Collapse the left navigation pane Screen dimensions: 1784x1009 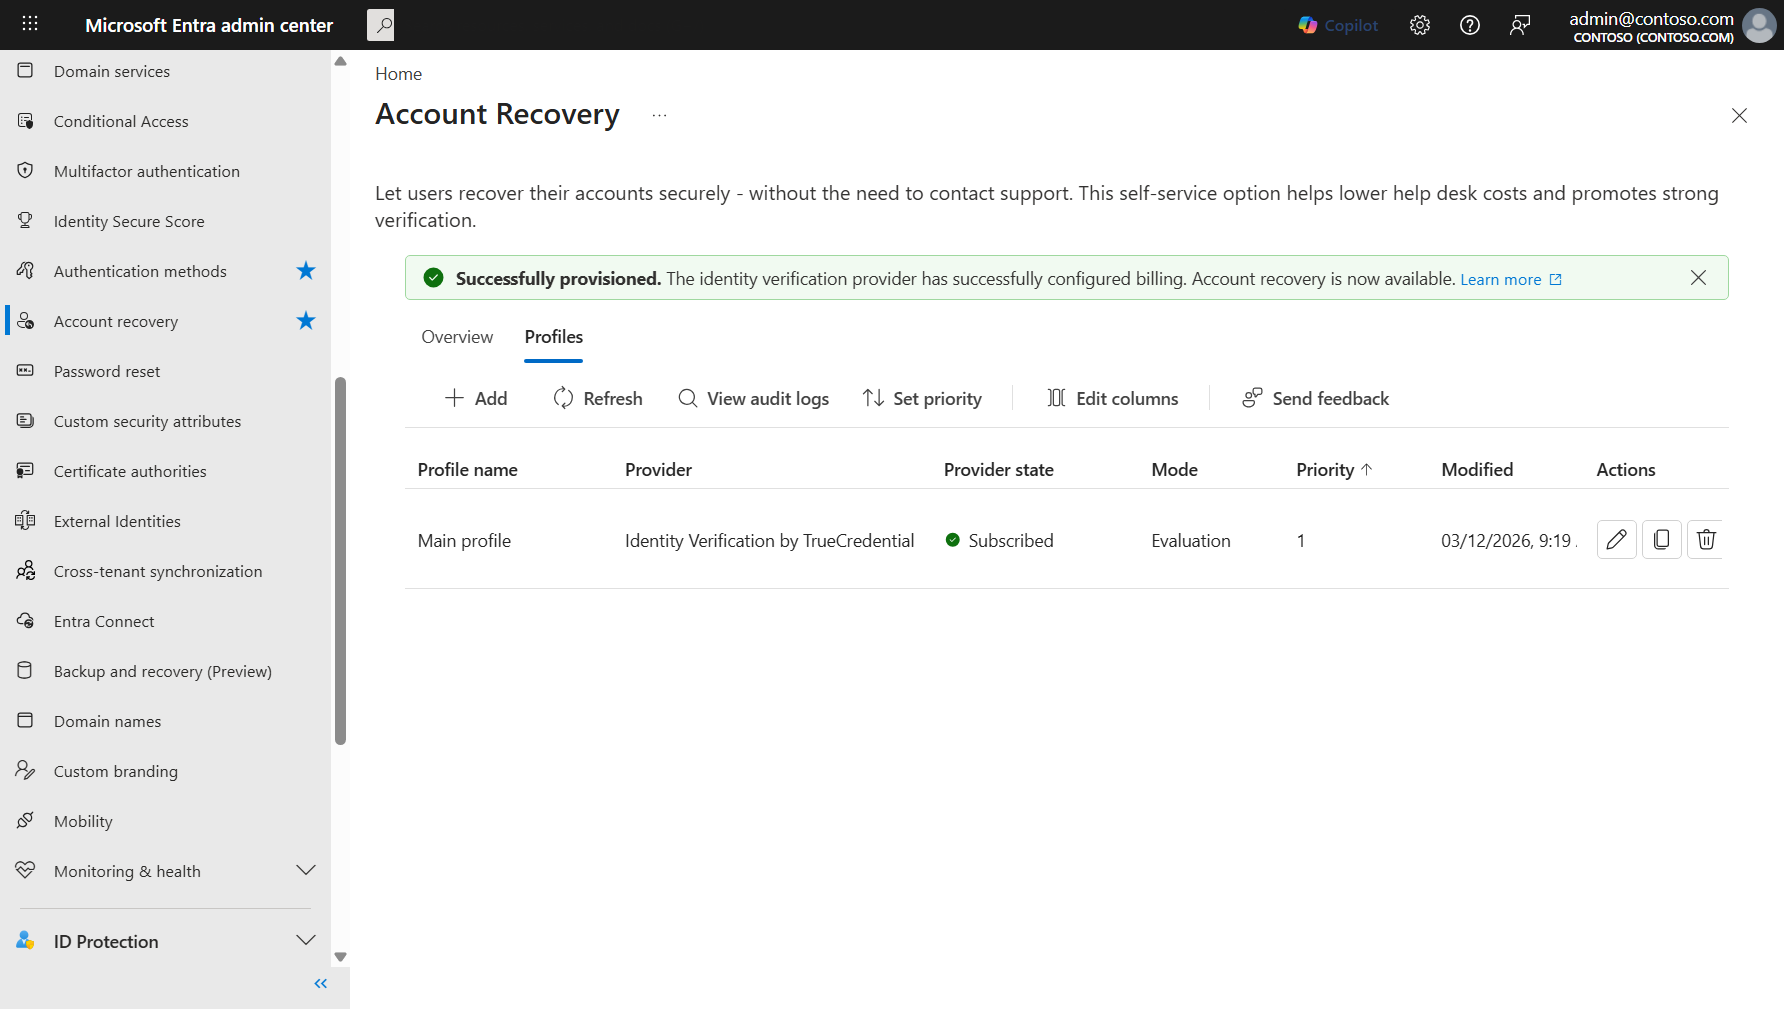(x=320, y=984)
